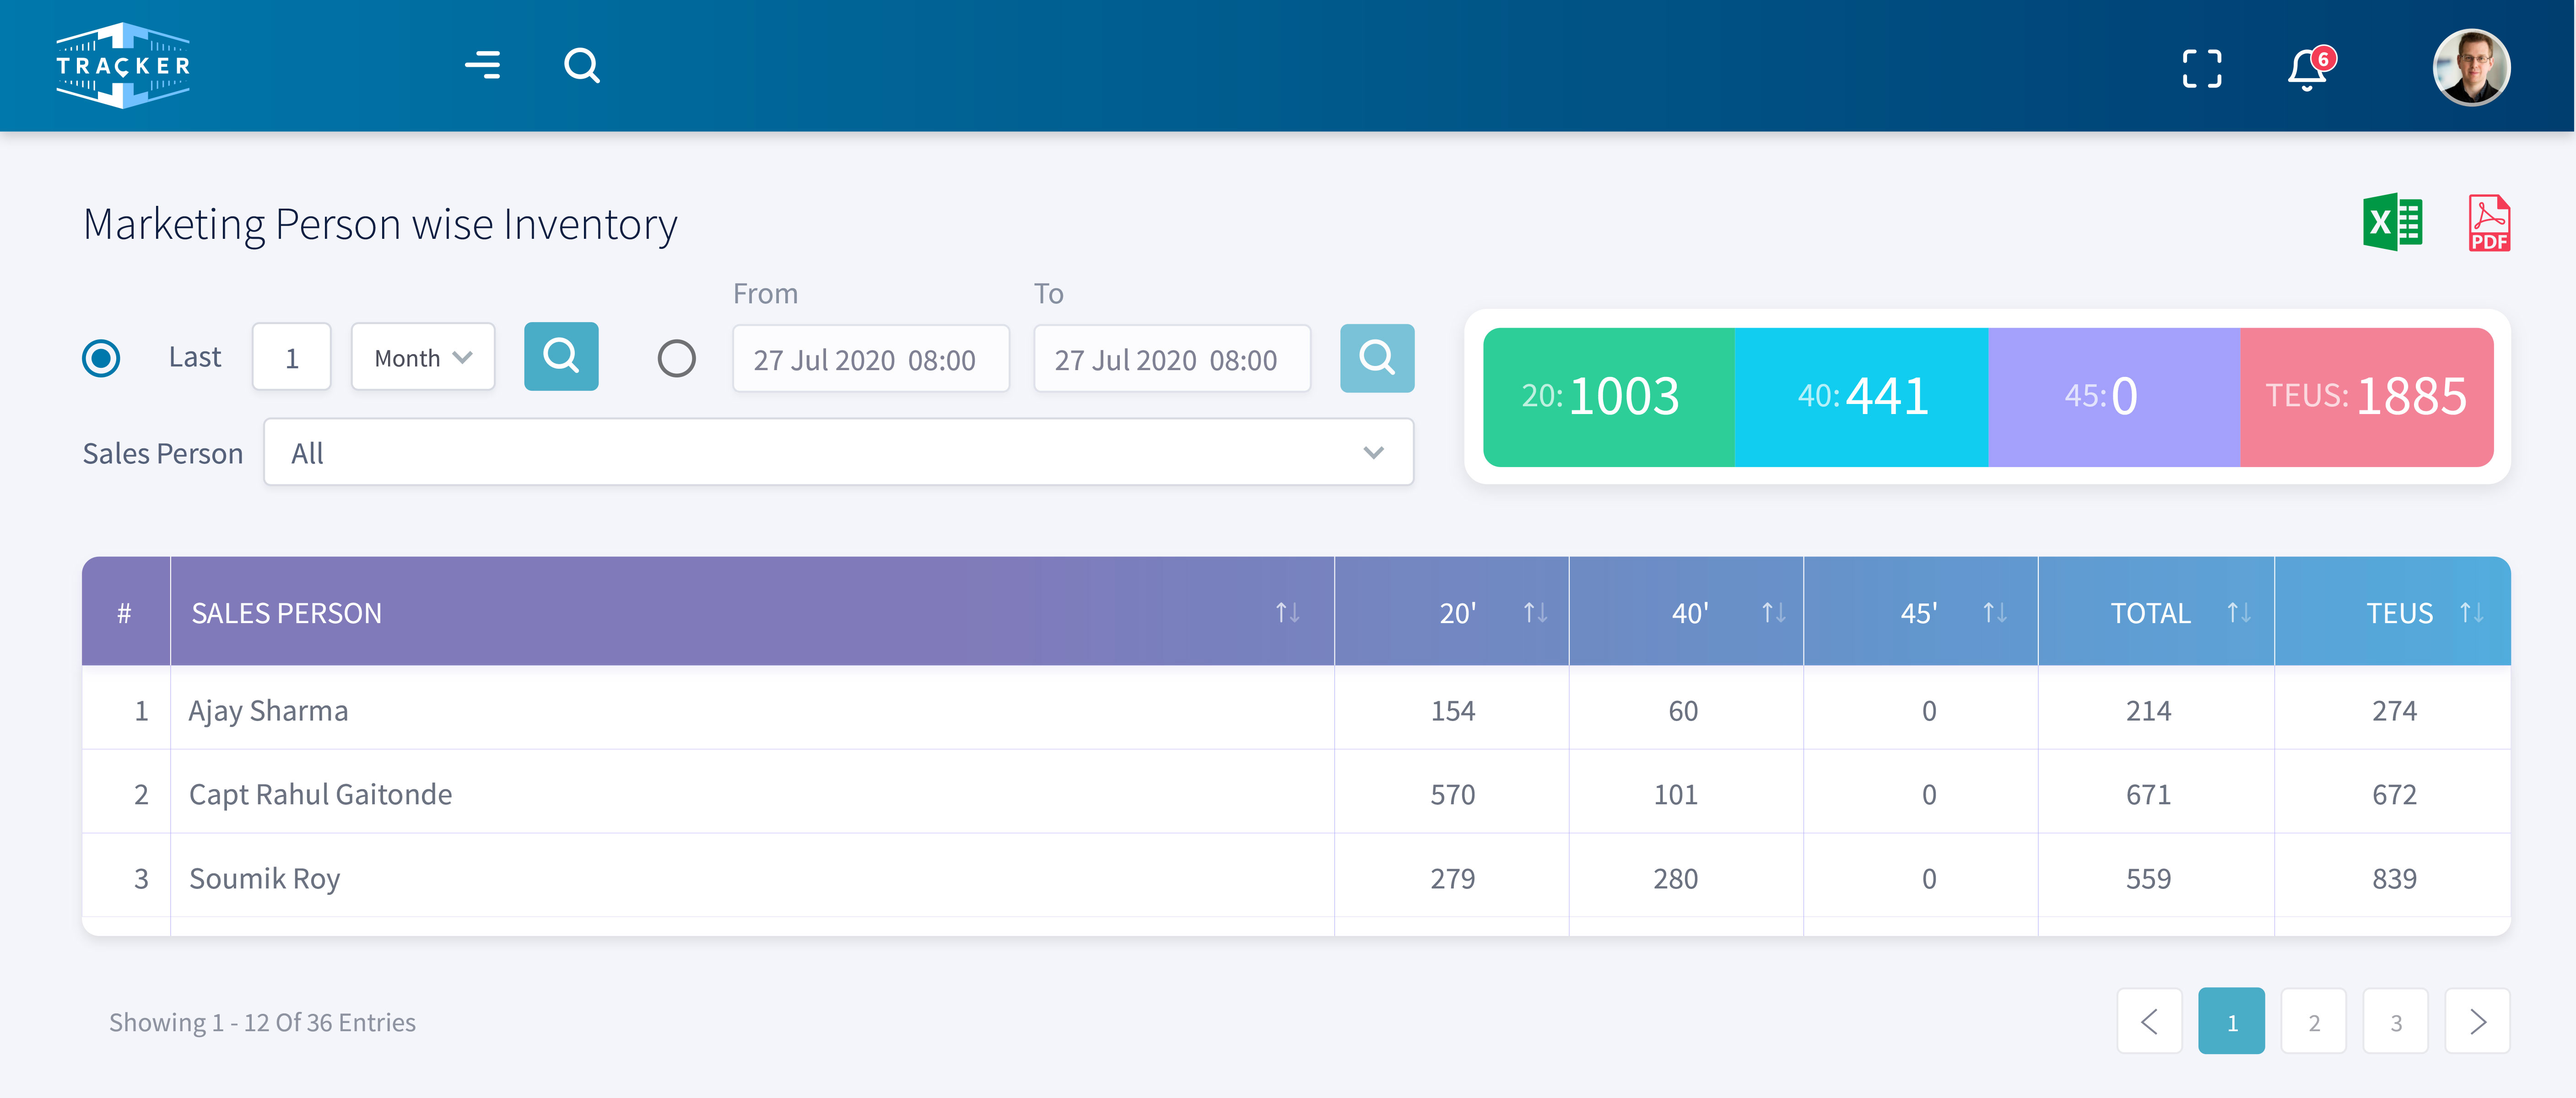2576x1098 pixels.
Task: Click Capt Rahul Gaitonde's 40' value 101
Action: coord(1676,795)
